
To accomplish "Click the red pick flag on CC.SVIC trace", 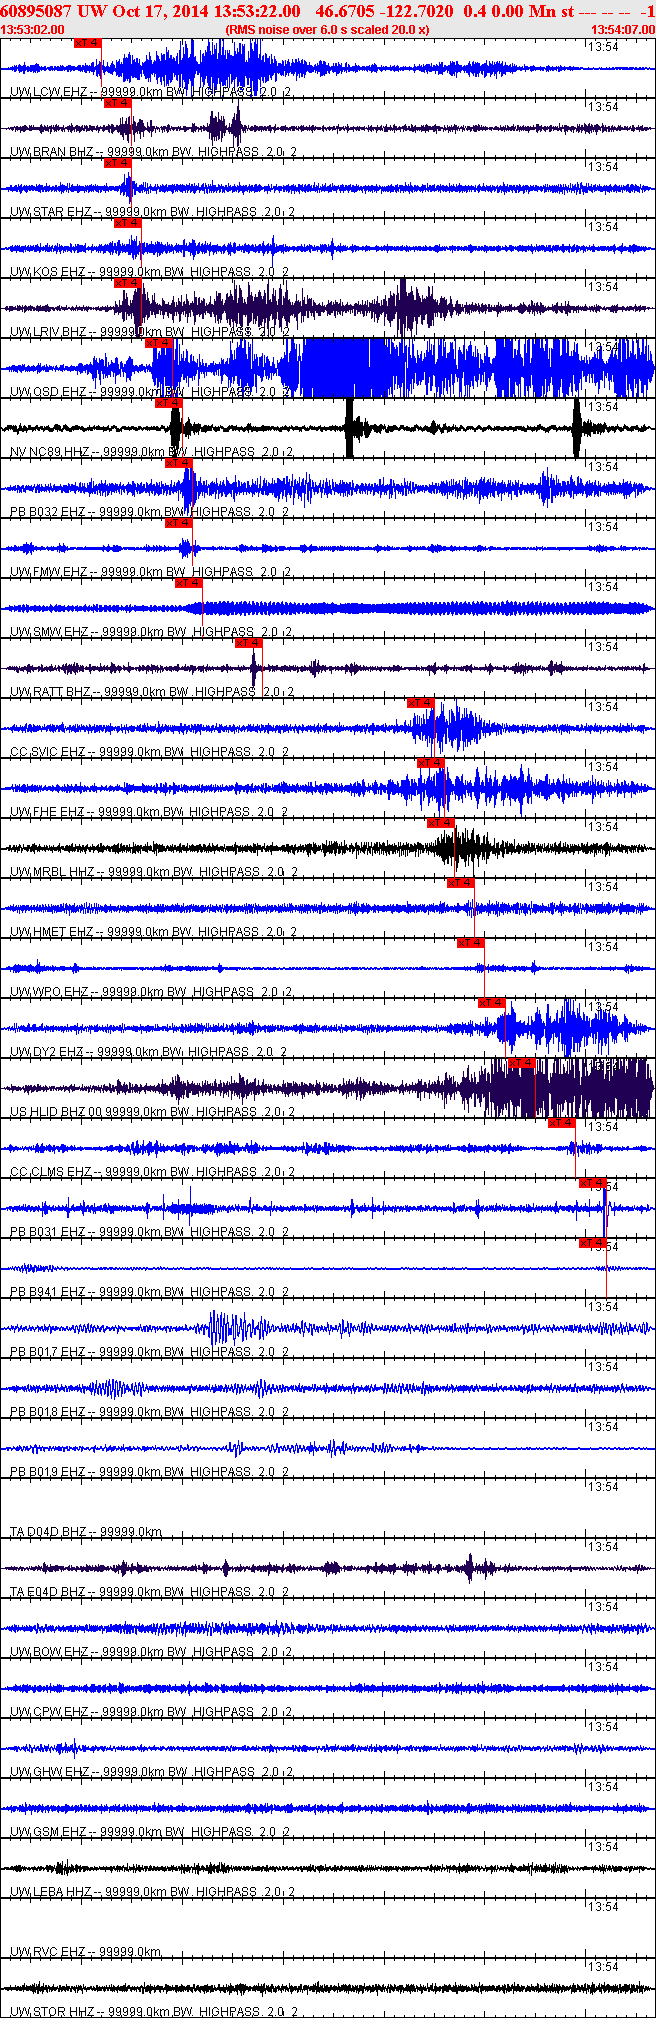I will (x=422, y=703).
